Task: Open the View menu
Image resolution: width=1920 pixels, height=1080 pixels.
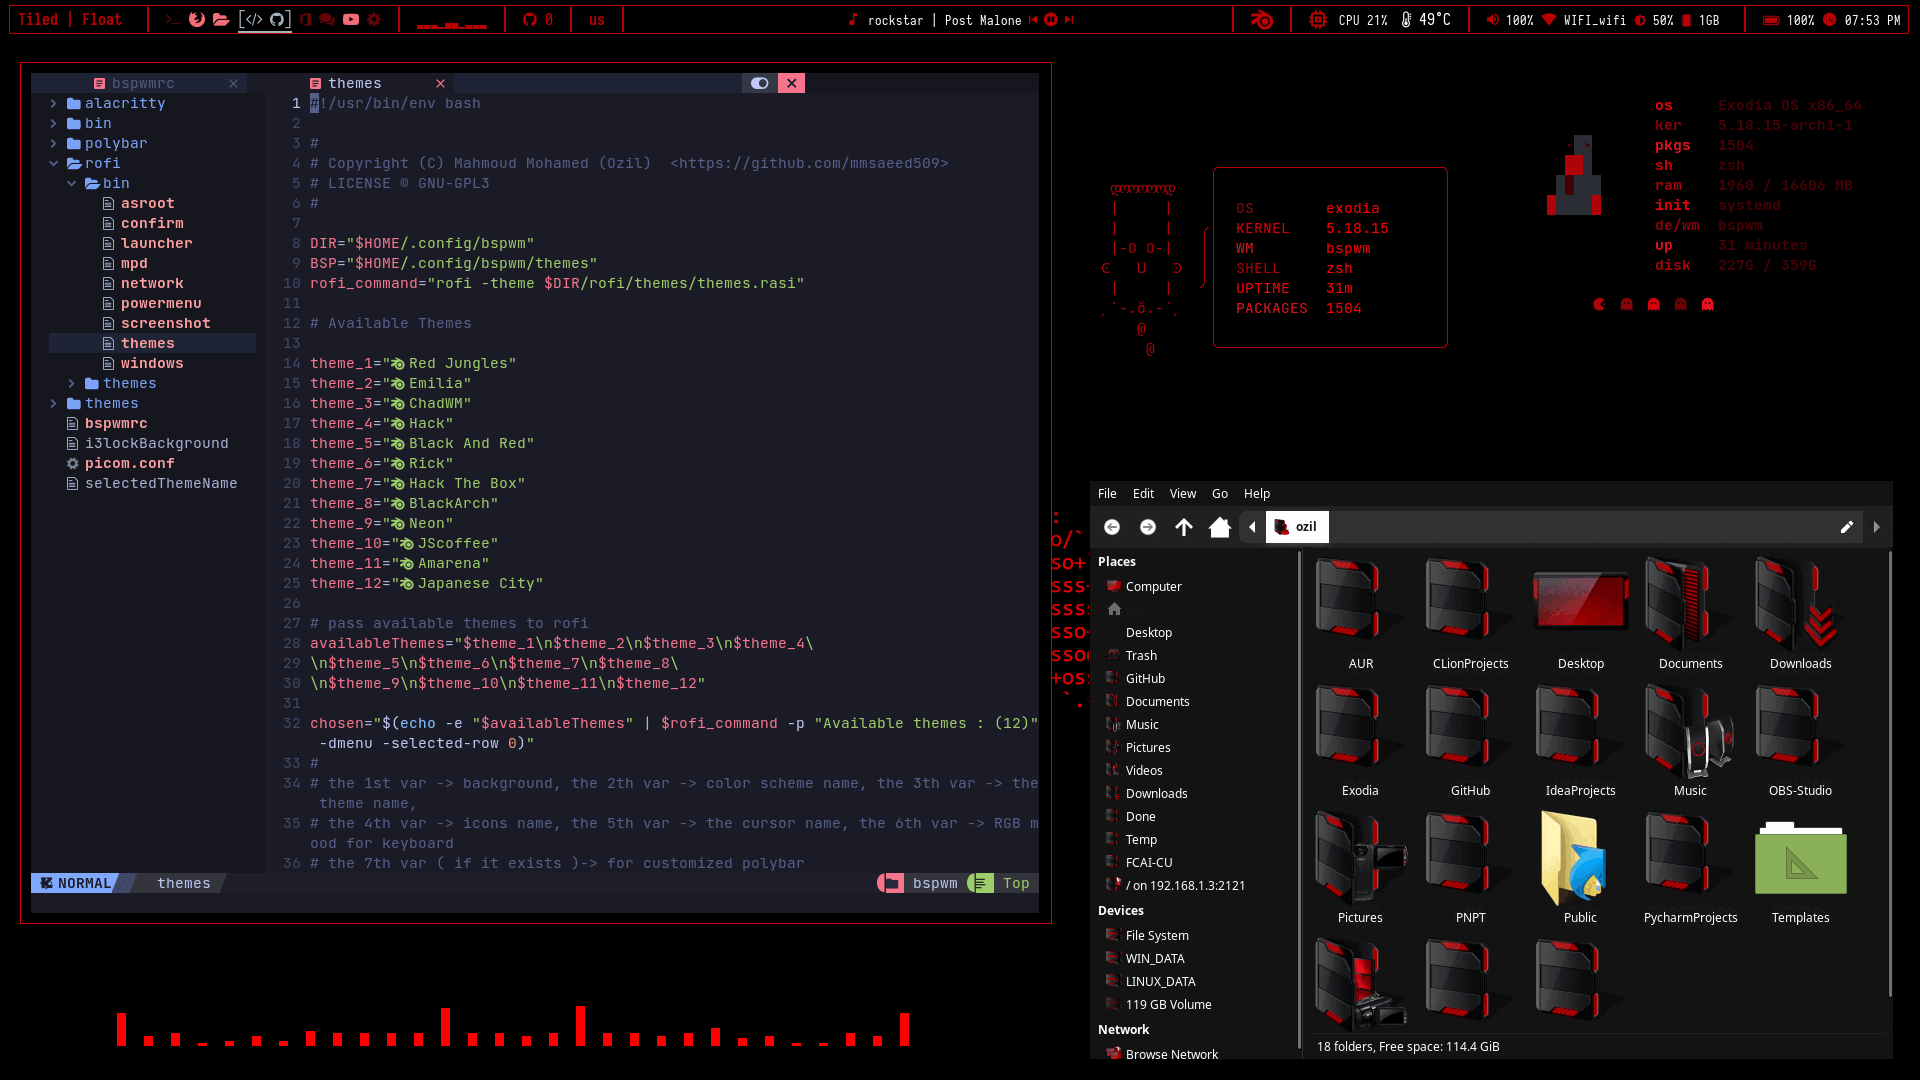Action: tap(1182, 494)
